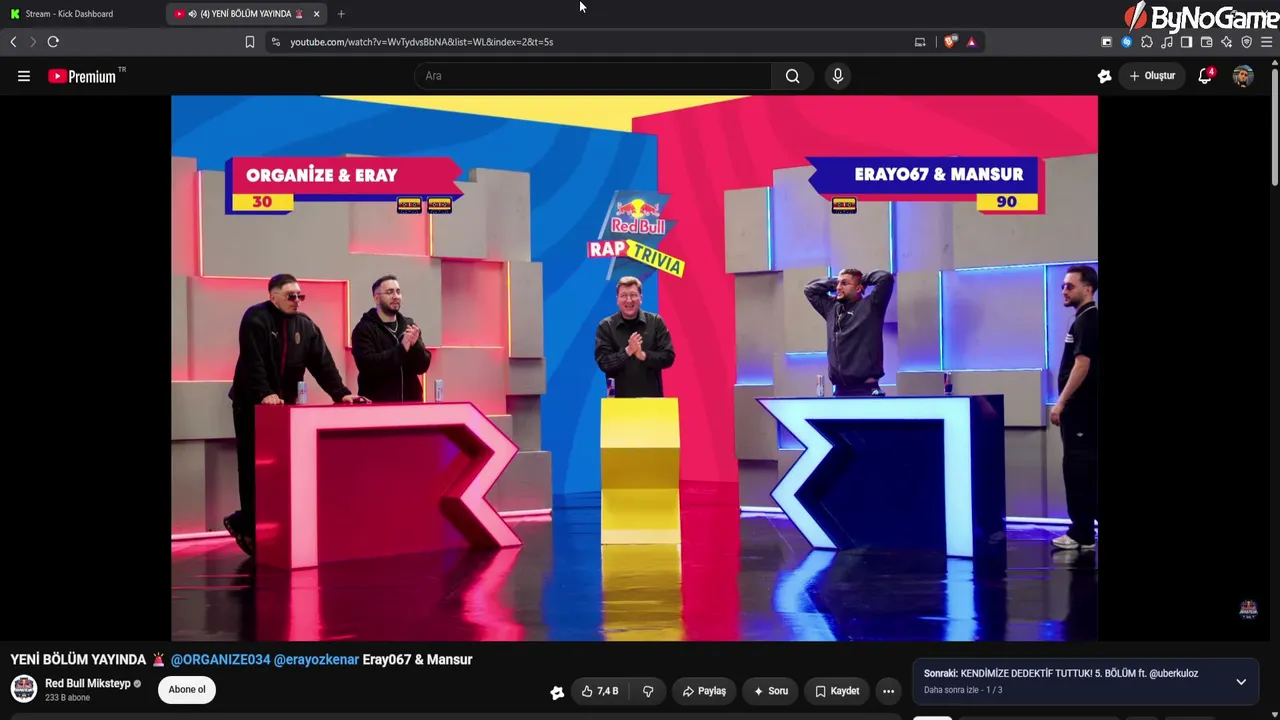
Task: Click the search magnifier button
Action: pos(792,76)
